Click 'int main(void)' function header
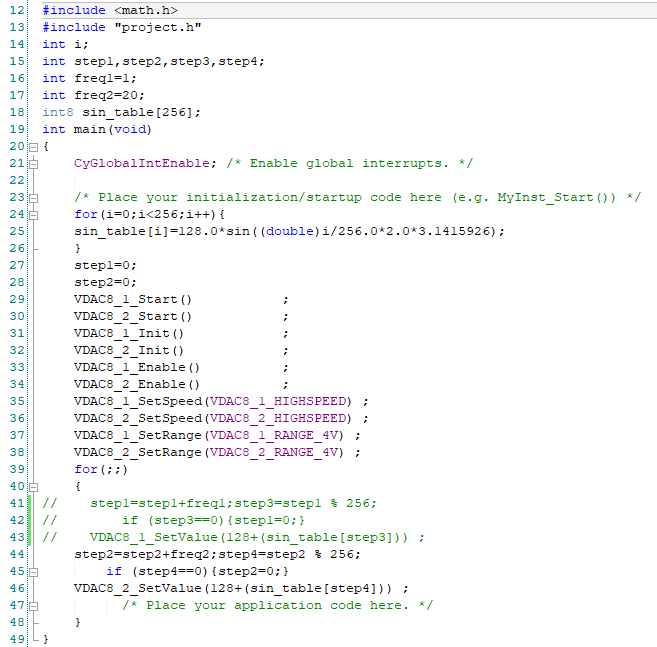This screenshot has height=647, width=657. [x=97, y=129]
